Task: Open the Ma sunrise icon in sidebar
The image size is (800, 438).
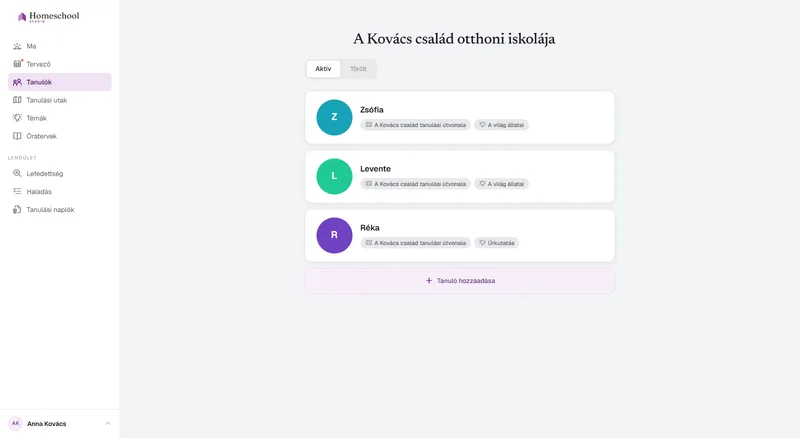Action: pyautogui.click(x=17, y=46)
